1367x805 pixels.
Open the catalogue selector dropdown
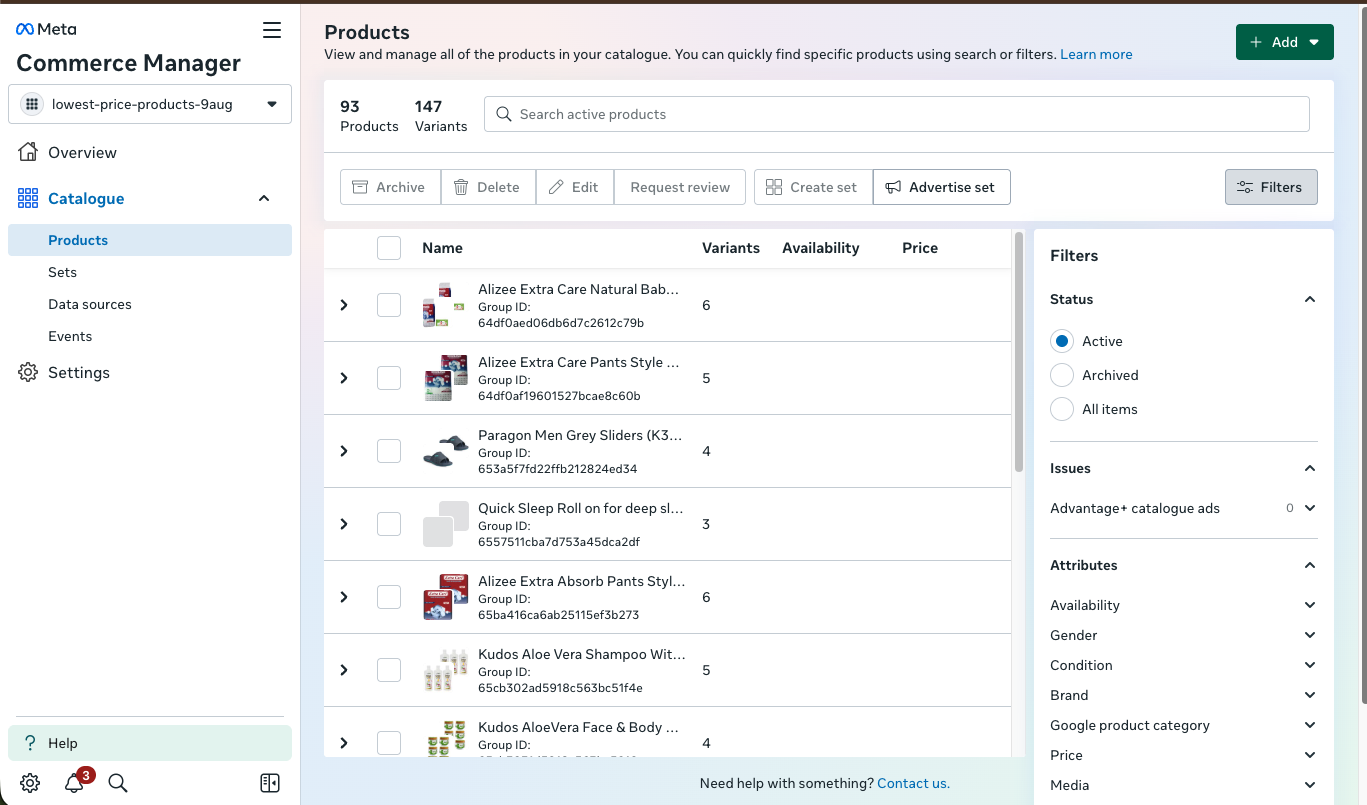tap(150, 104)
